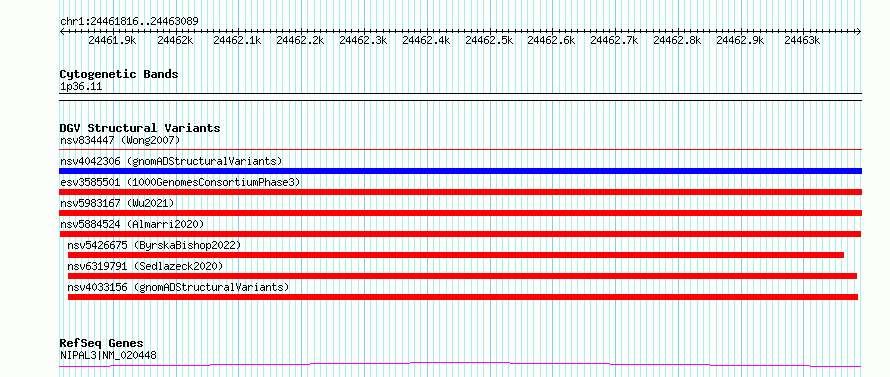Open variant nsv4042306 gnomAD label

[171, 161]
